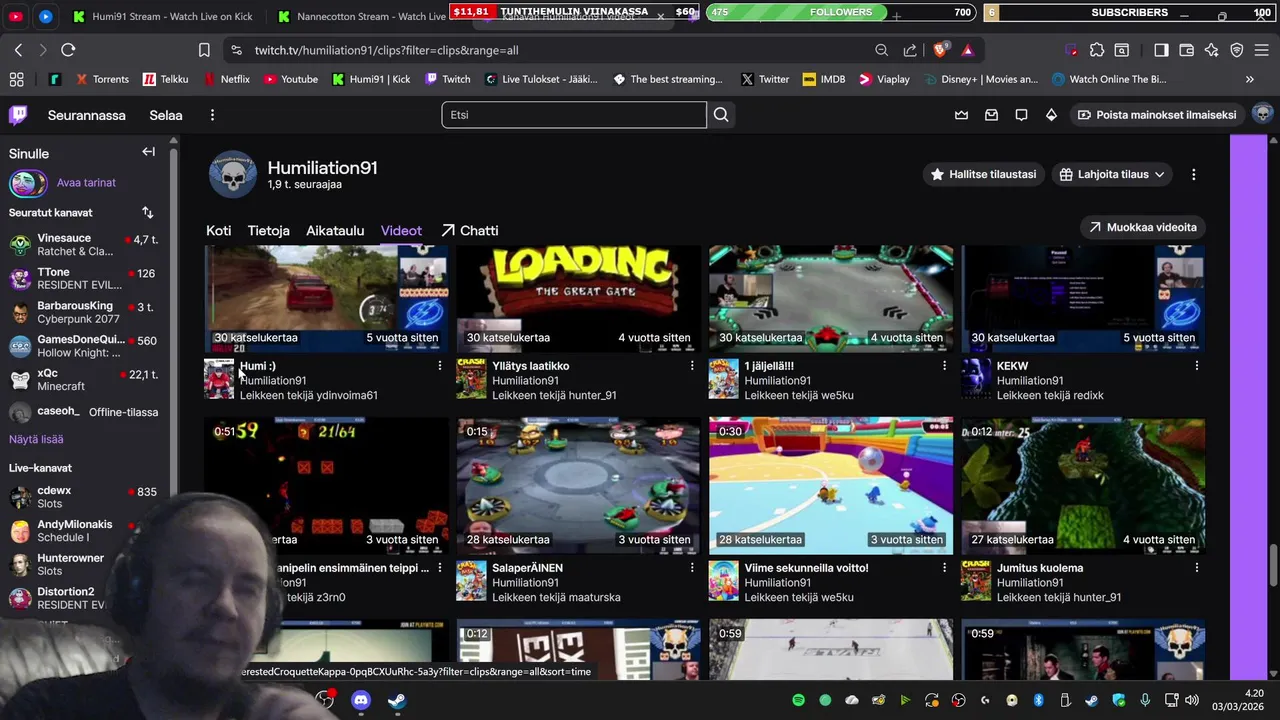The height and width of the screenshot is (720, 1280).
Task: Click the volume speaker tray icon
Action: click(1192, 701)
